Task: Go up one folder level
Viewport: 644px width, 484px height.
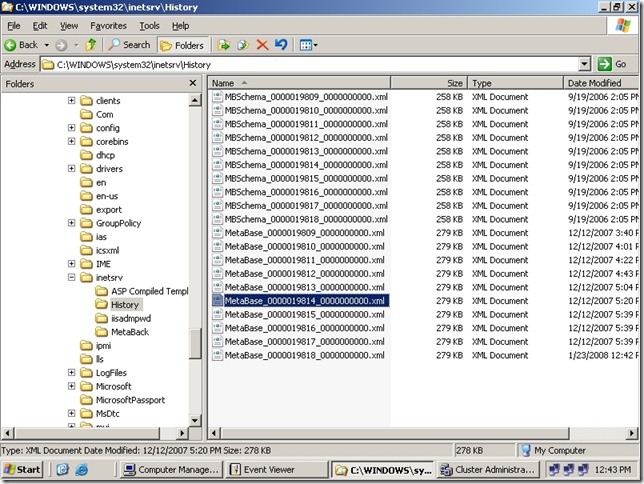Action: click(91, 44)
